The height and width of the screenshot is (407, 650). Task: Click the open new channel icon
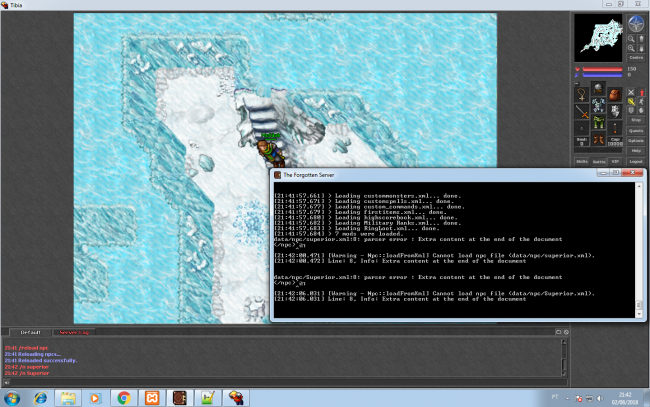pos(558,332)
